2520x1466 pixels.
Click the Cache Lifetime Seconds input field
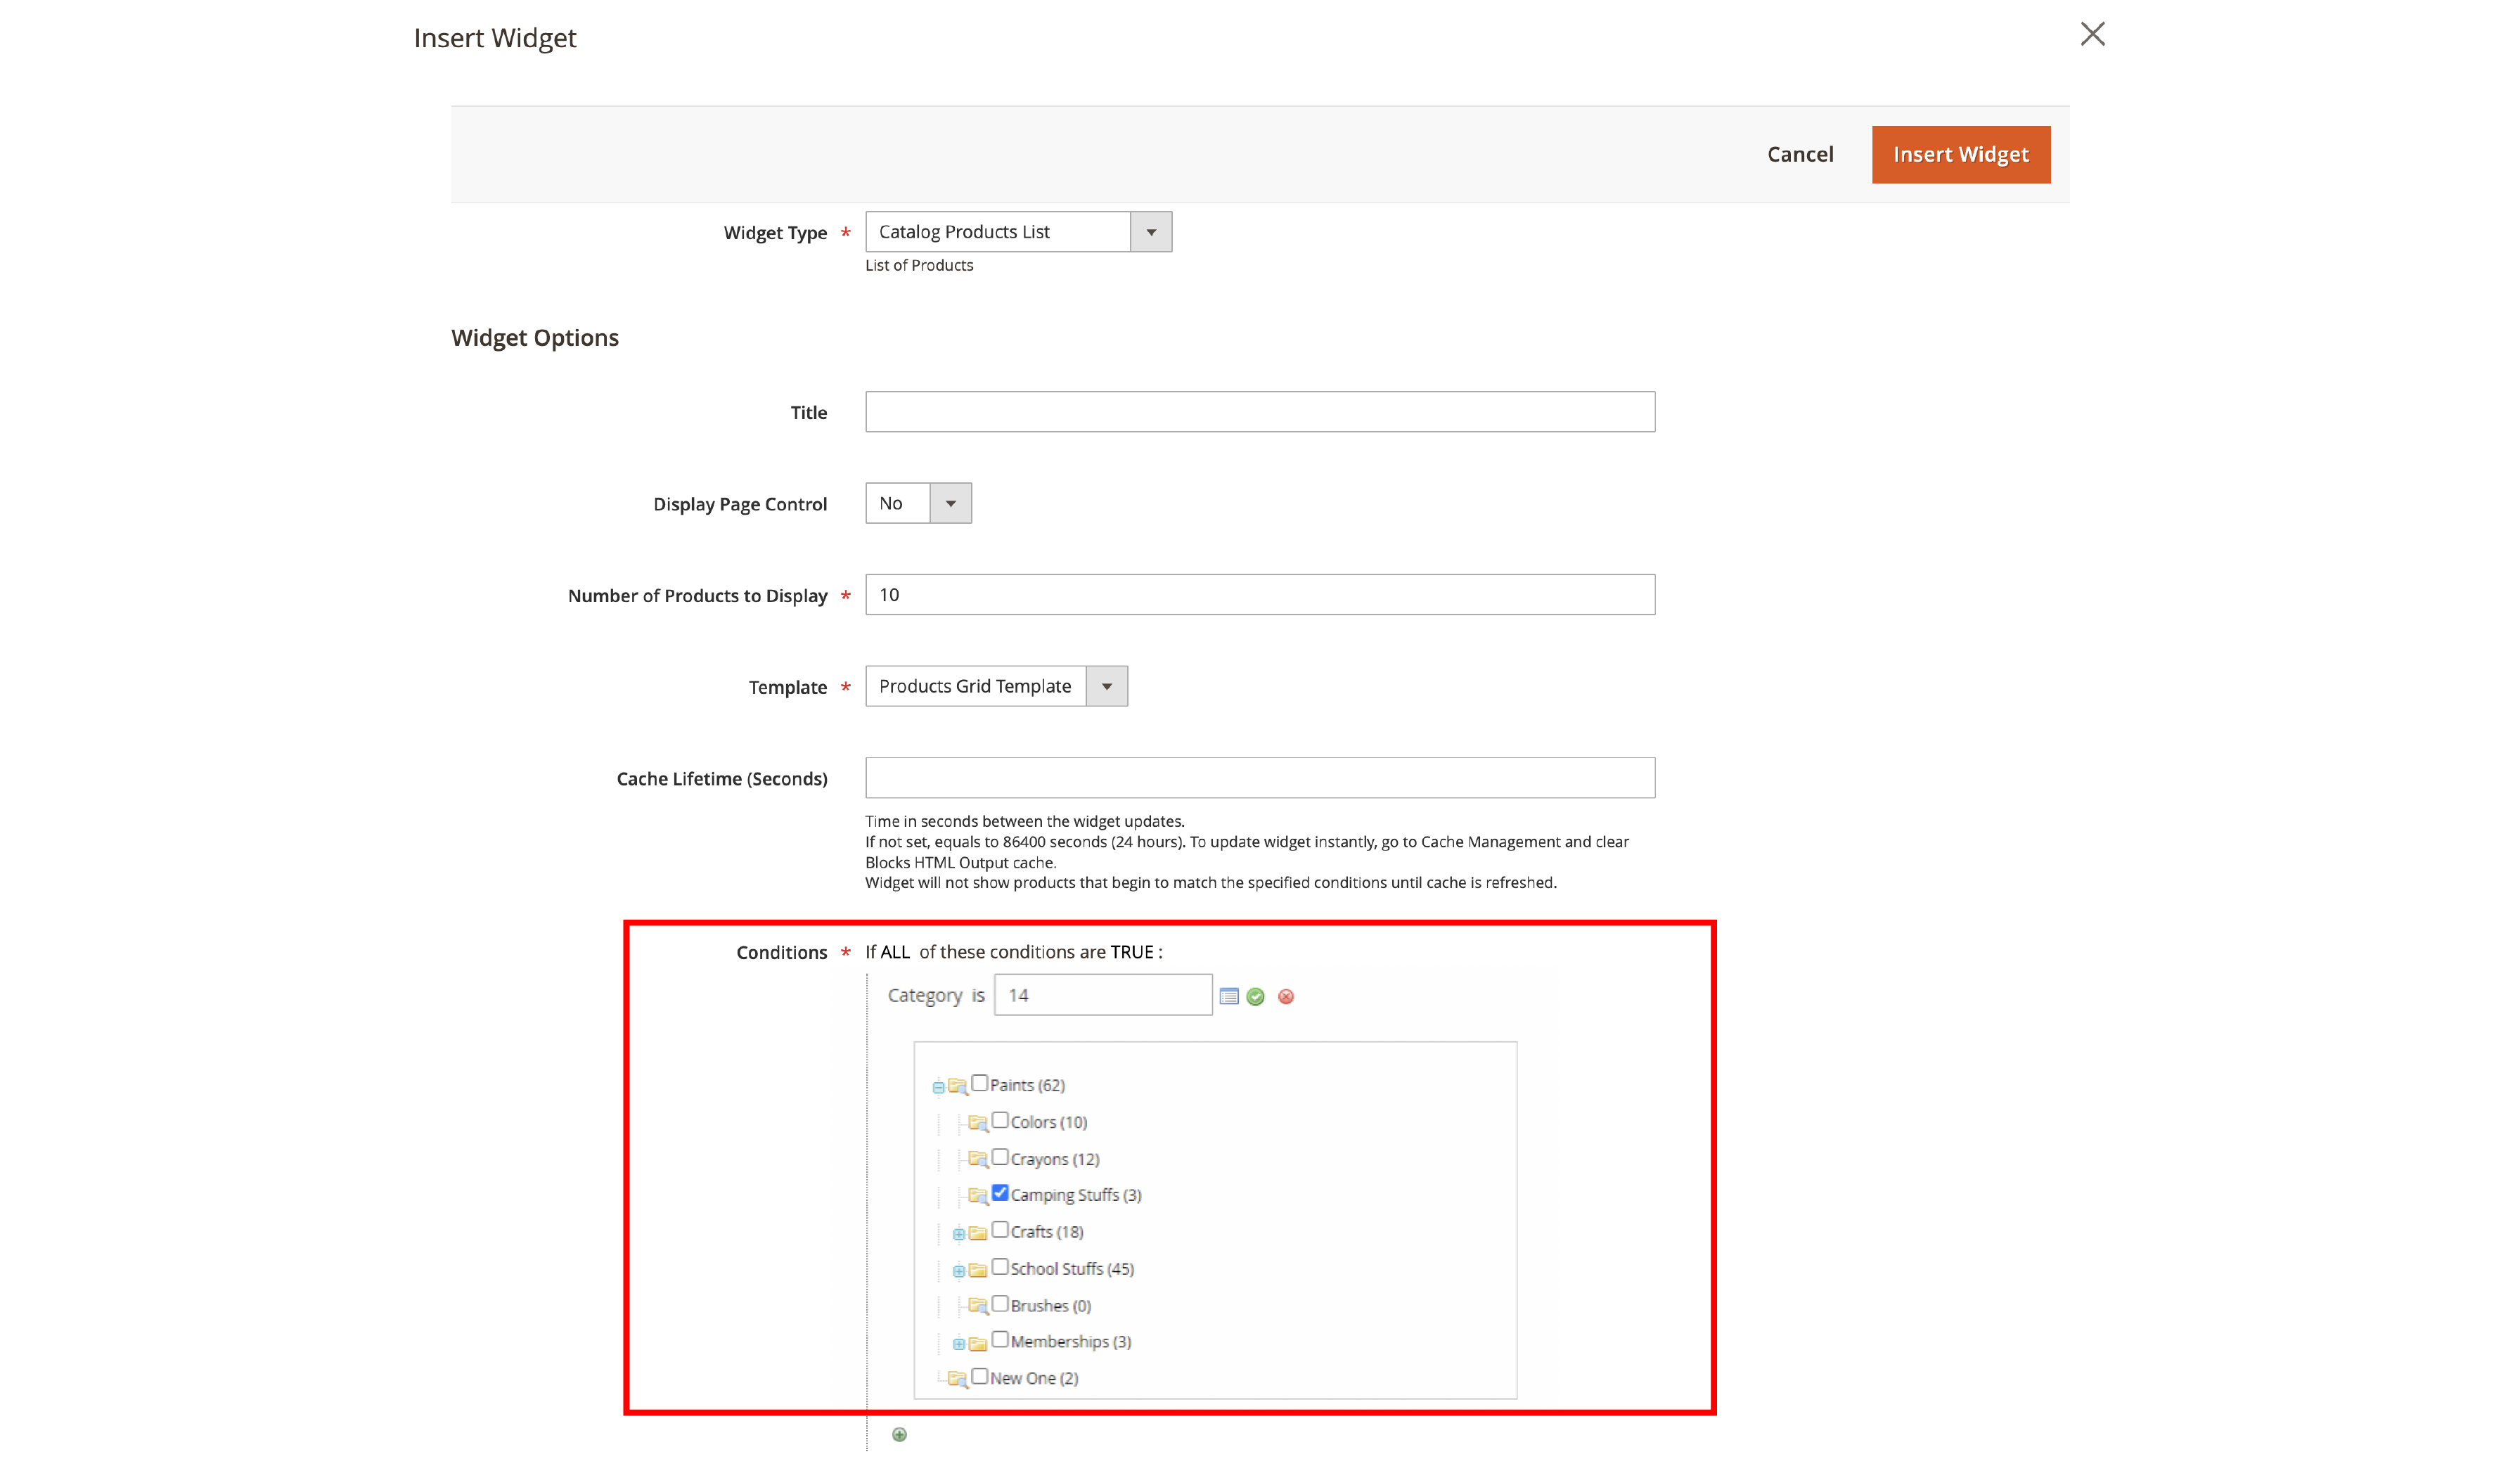pyautogui.click(x=1260, y=778)
